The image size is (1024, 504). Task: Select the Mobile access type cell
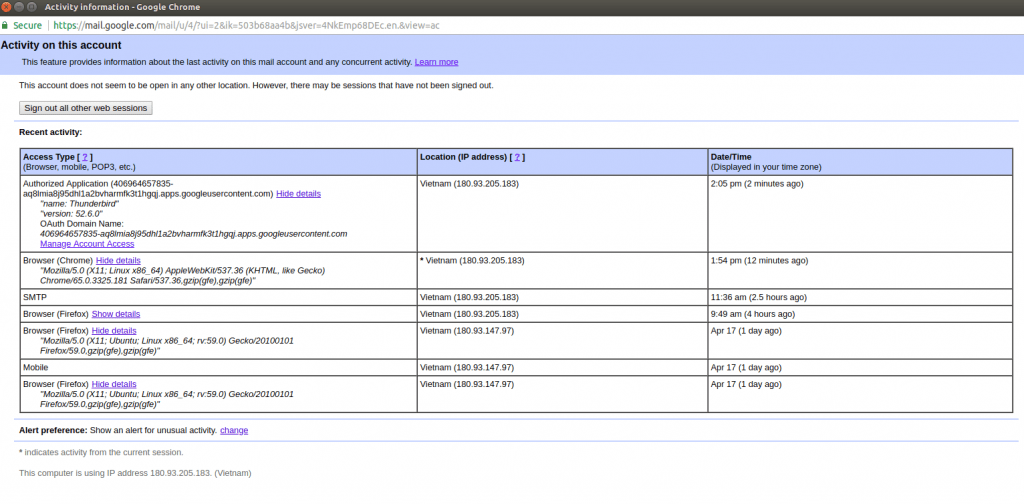(x=219, y=368)
